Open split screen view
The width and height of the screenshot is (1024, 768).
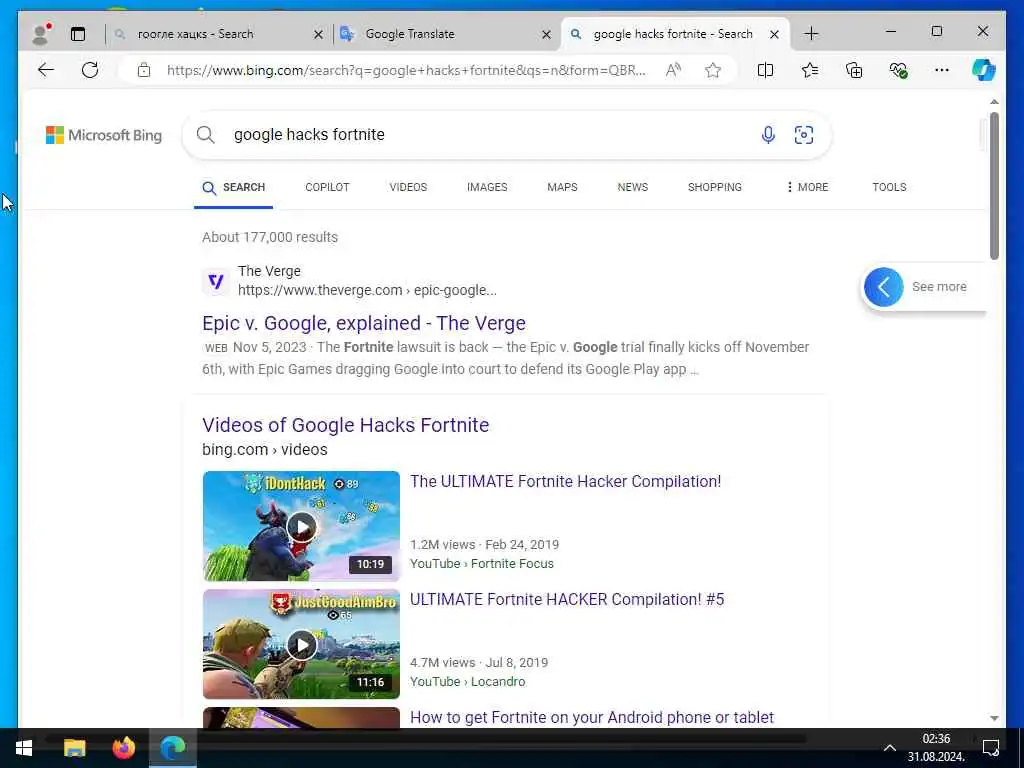point(765,70)
